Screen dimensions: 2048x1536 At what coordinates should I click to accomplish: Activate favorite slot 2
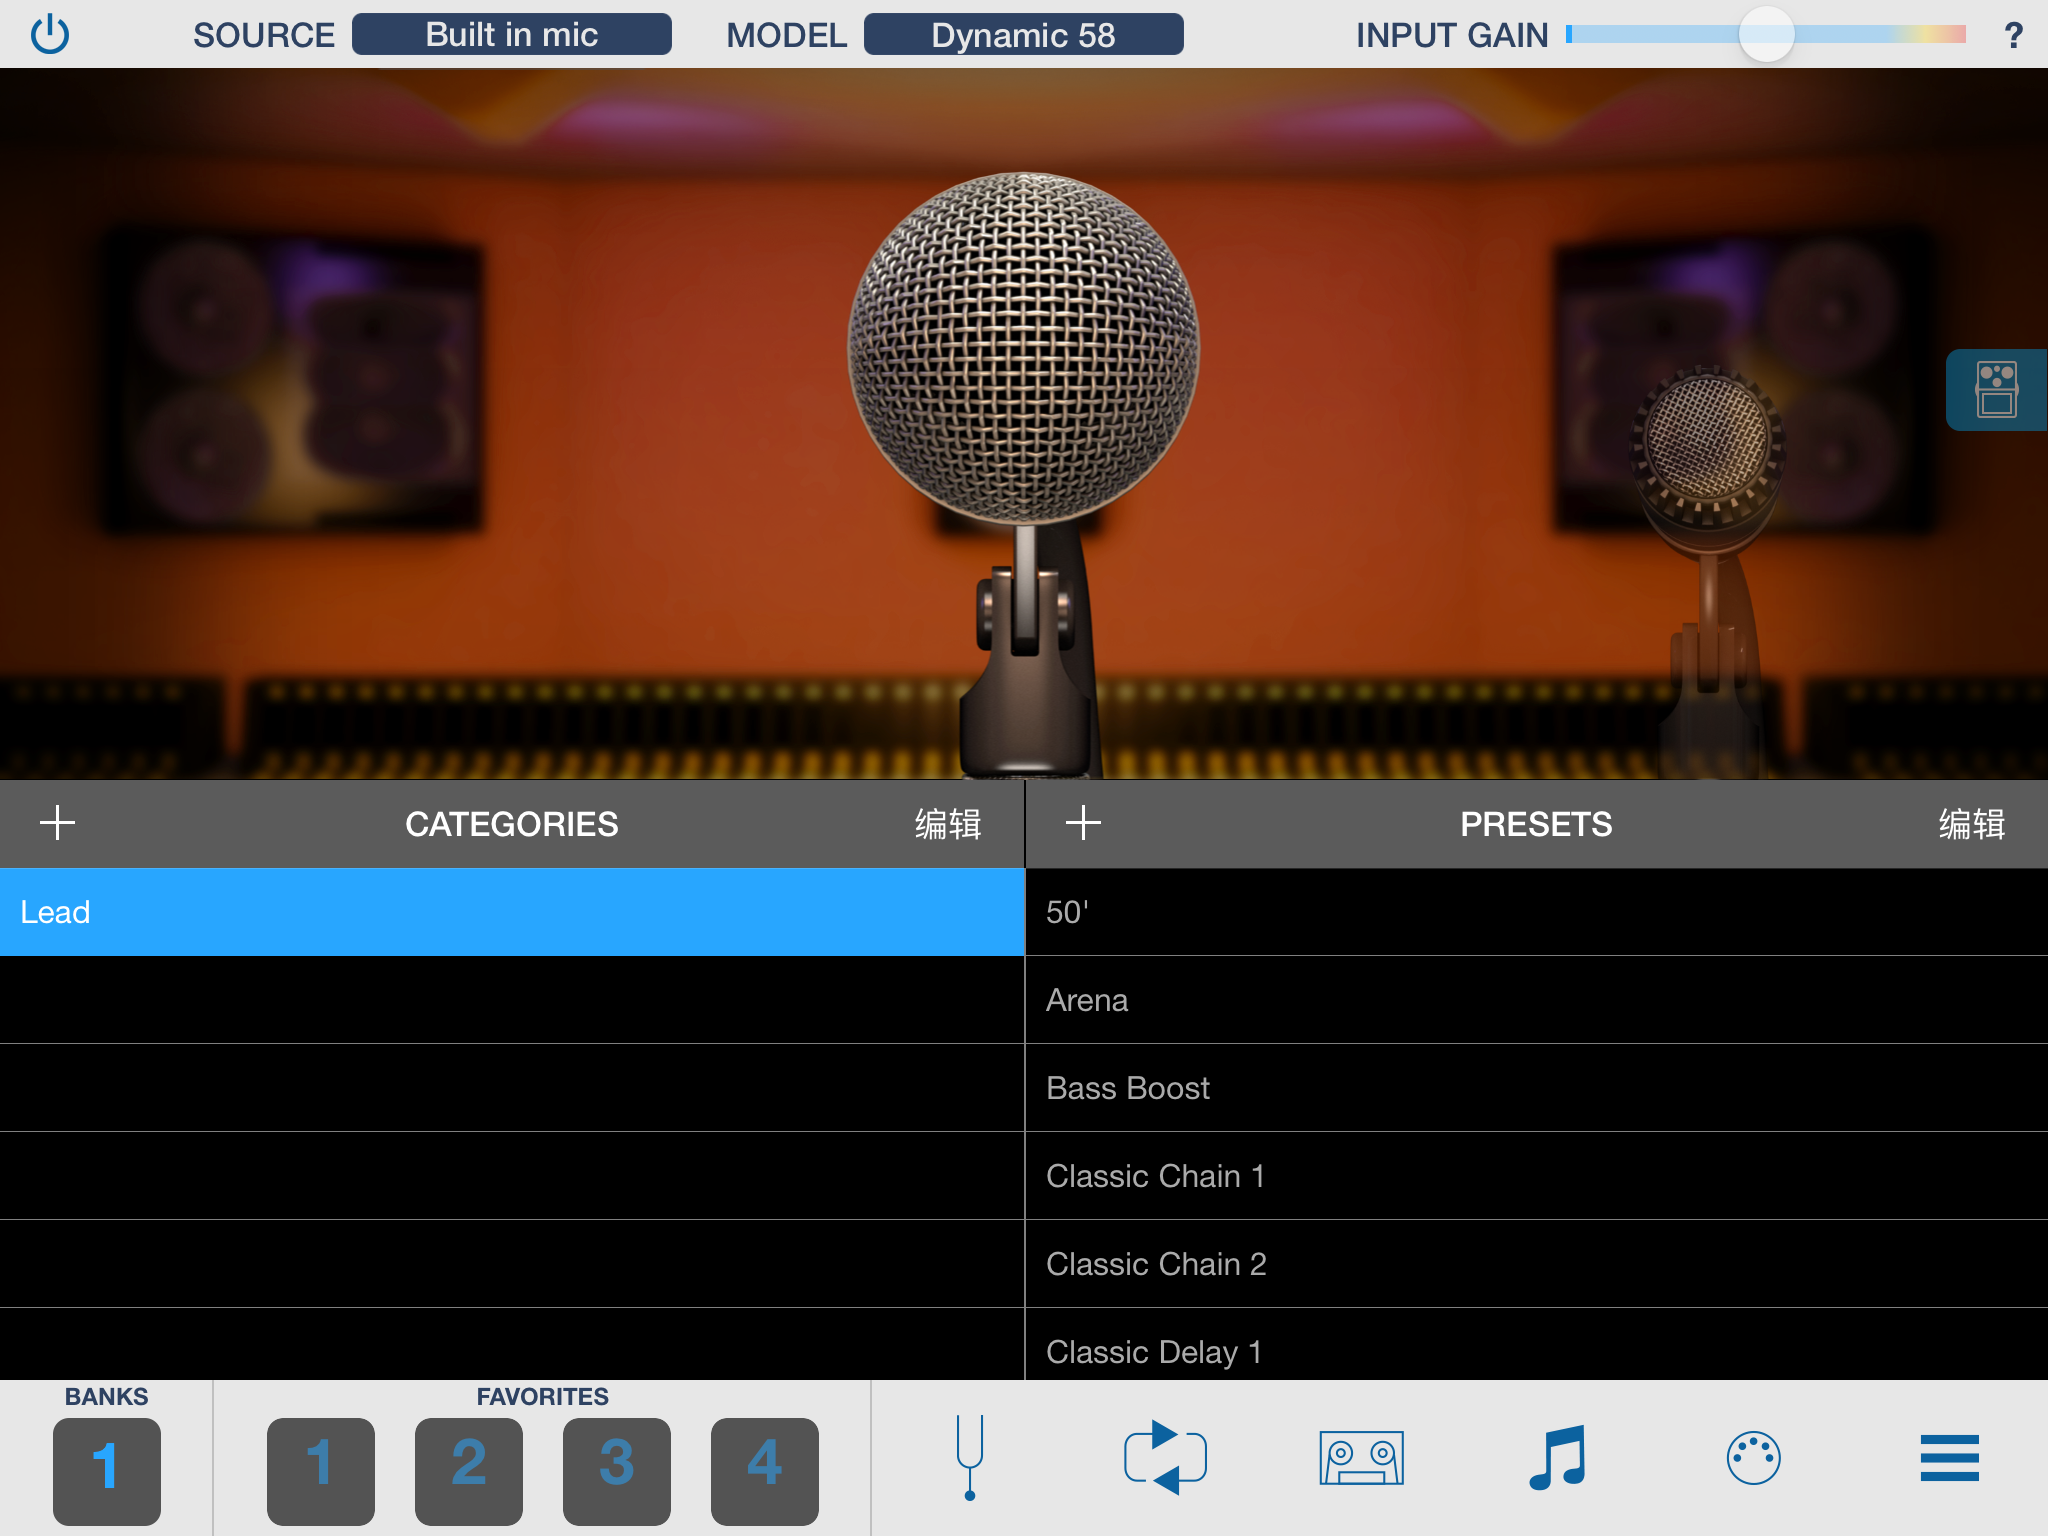(x=469, y=1470)
